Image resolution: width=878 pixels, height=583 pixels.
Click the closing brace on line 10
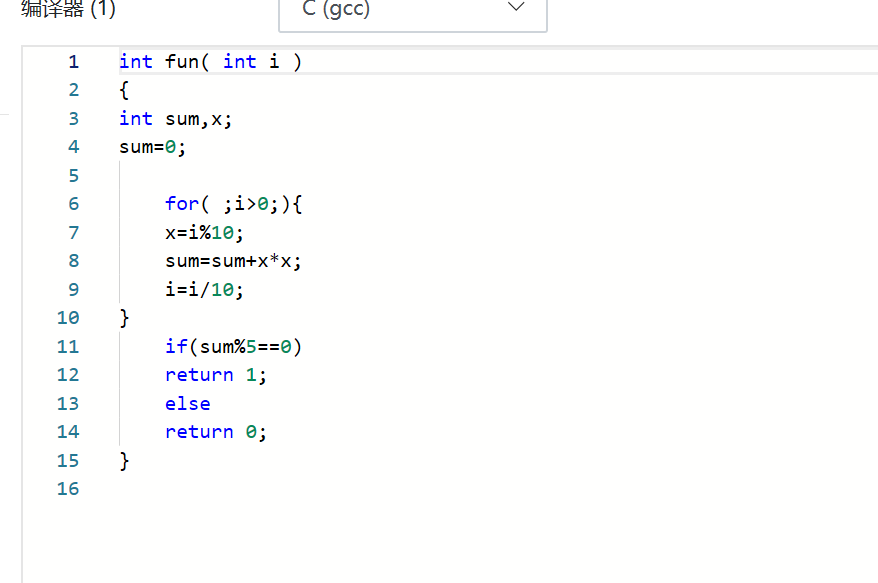coord(124,318)
